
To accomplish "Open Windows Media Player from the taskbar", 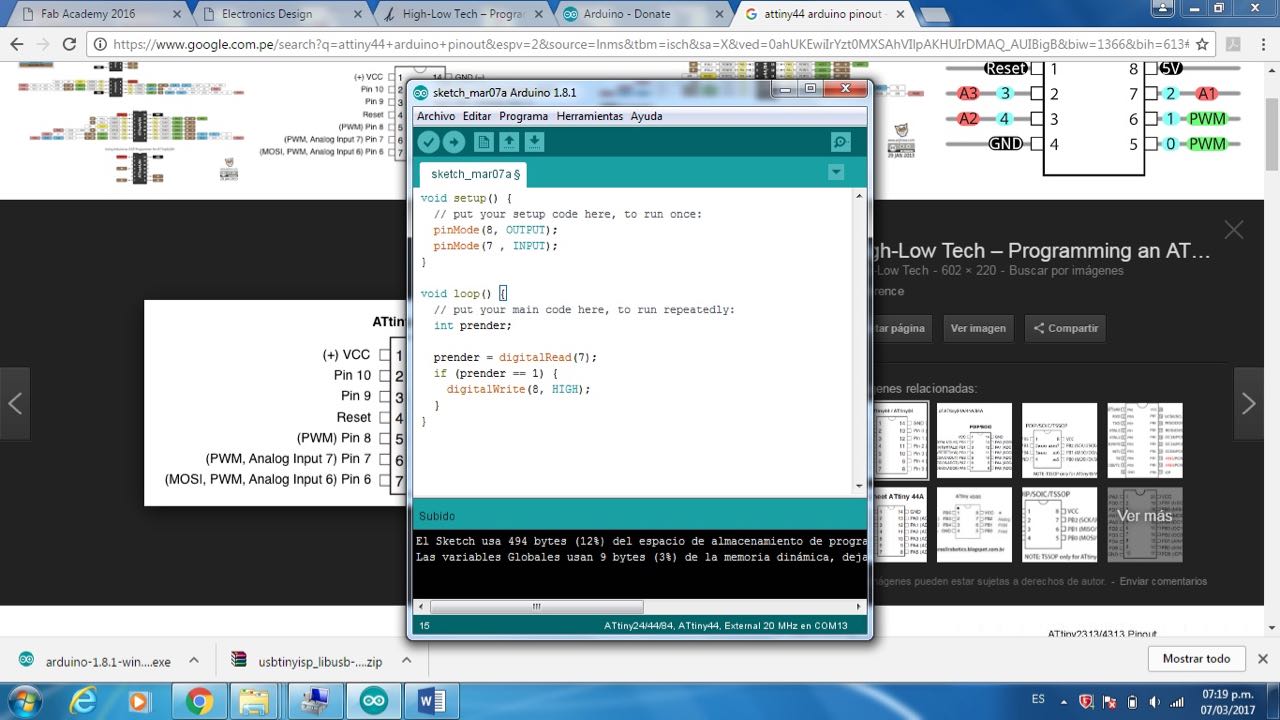I will click(140, 701).
